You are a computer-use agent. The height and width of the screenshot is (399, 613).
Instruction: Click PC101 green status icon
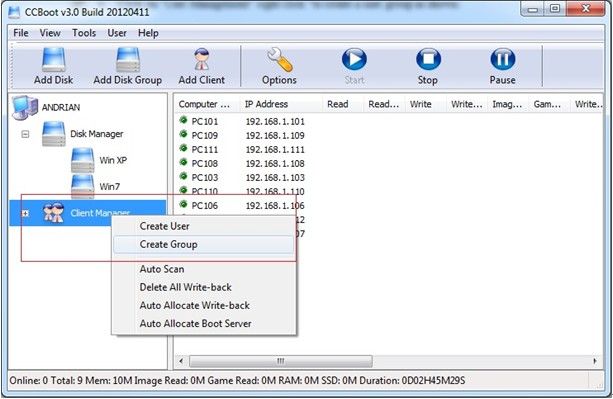point(183,120)
